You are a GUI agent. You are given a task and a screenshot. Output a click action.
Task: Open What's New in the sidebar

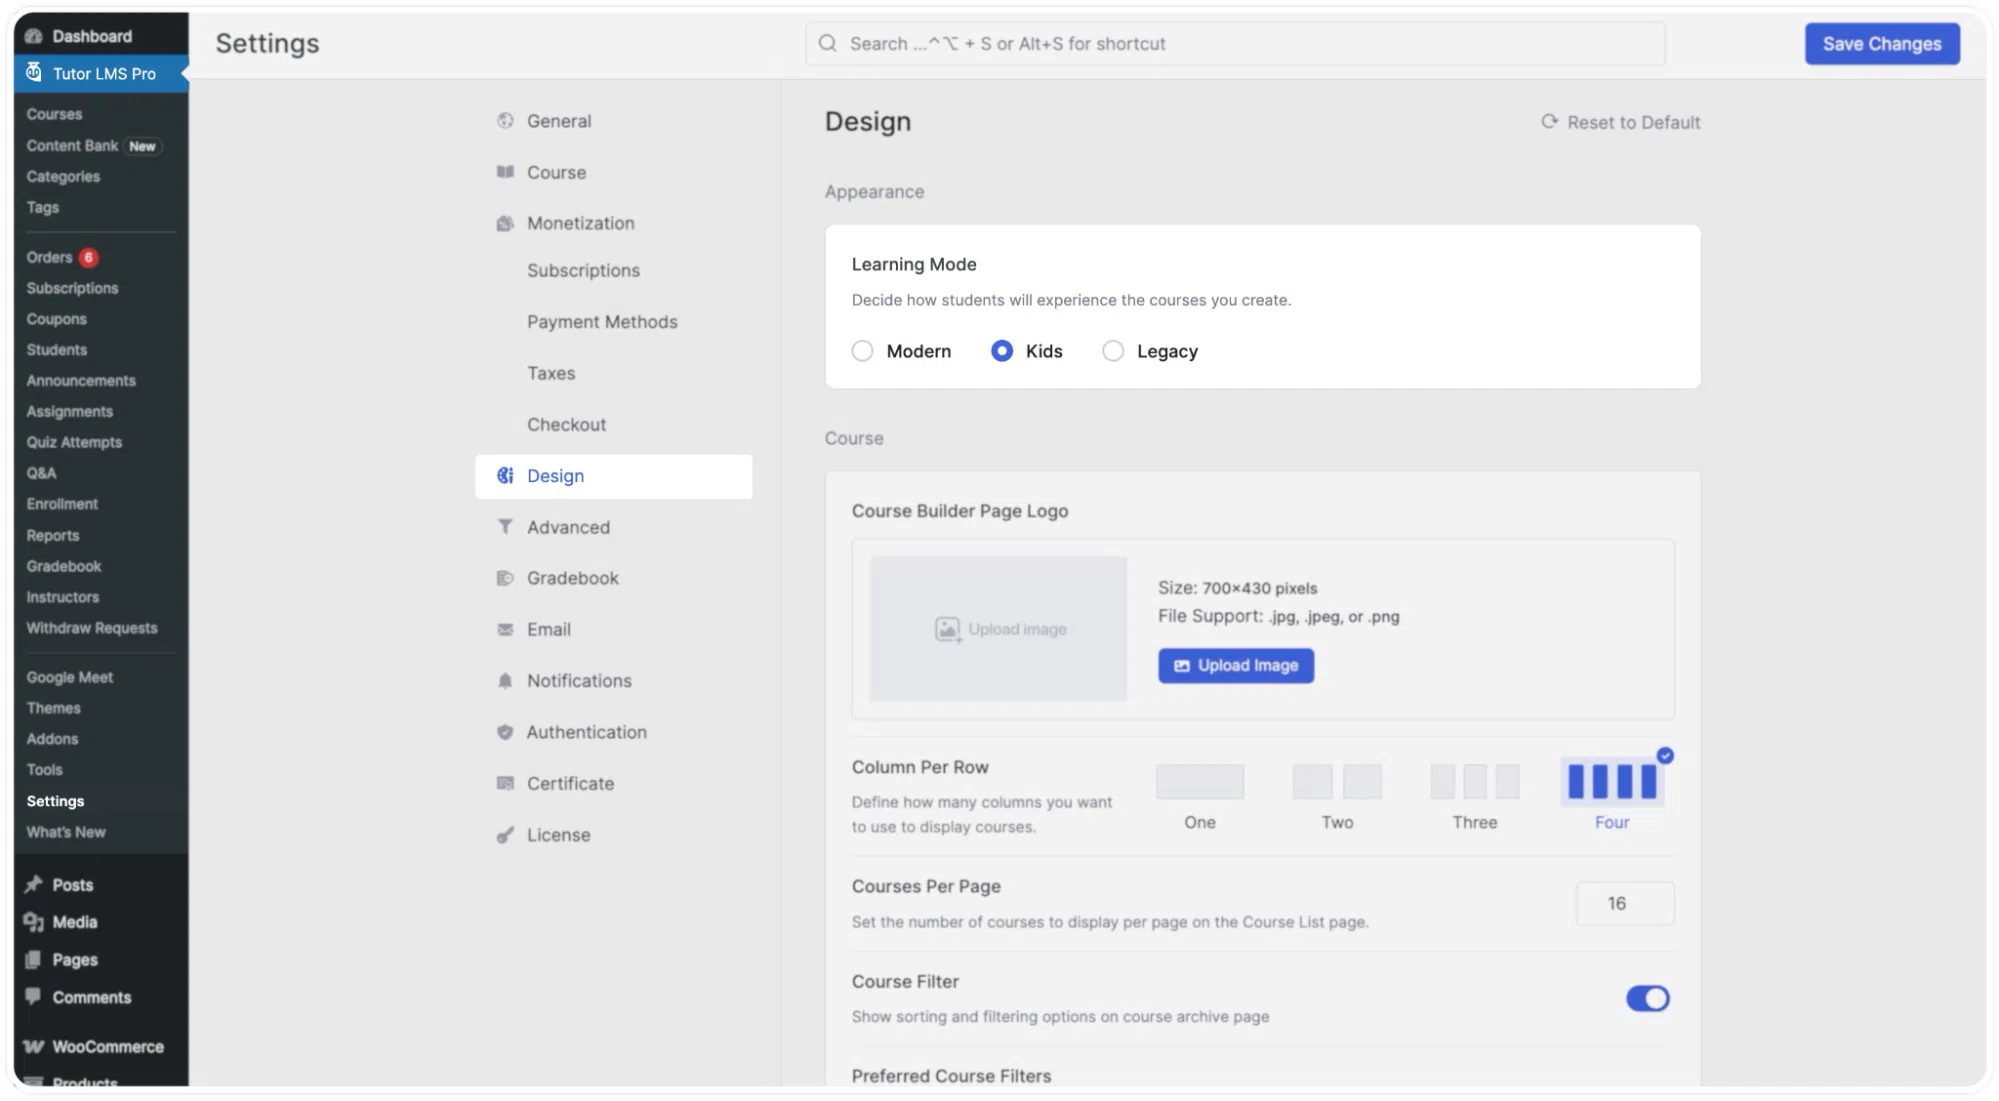pyautogui.click(x=66, y=832)
